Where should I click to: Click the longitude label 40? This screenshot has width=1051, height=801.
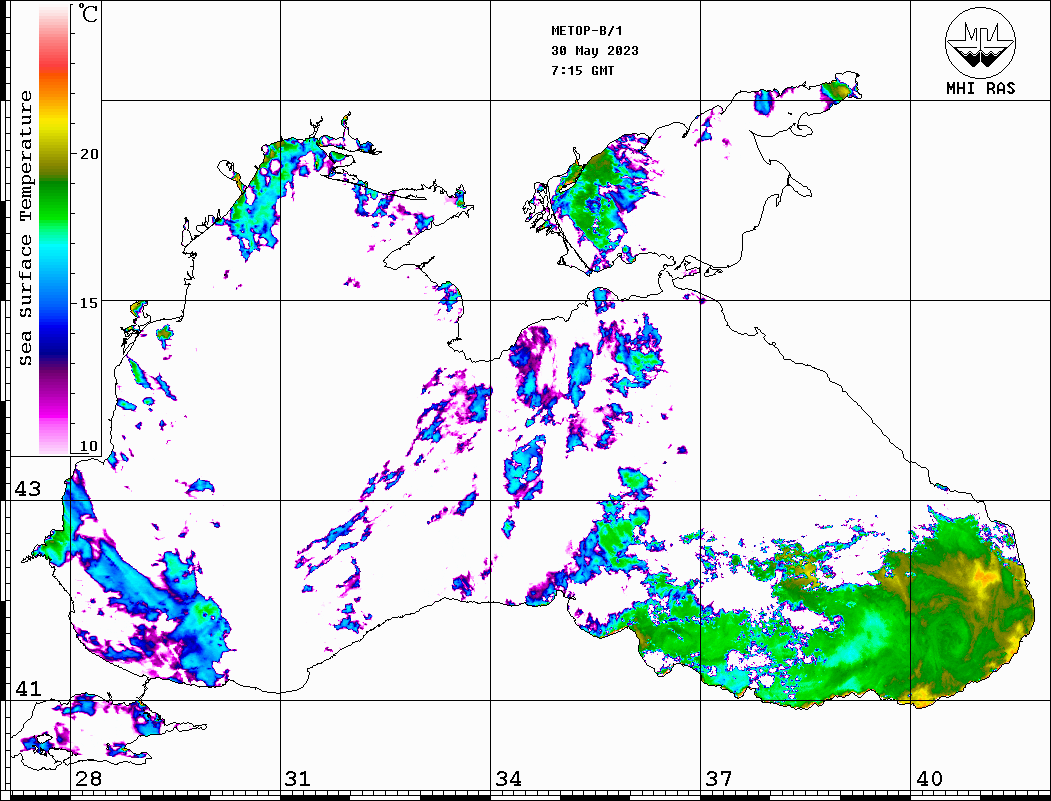tap(929, 779)
